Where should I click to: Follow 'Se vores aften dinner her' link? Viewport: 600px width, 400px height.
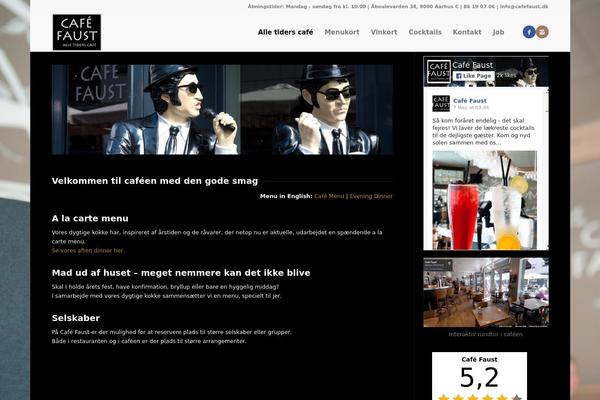(x=88, y=251)
